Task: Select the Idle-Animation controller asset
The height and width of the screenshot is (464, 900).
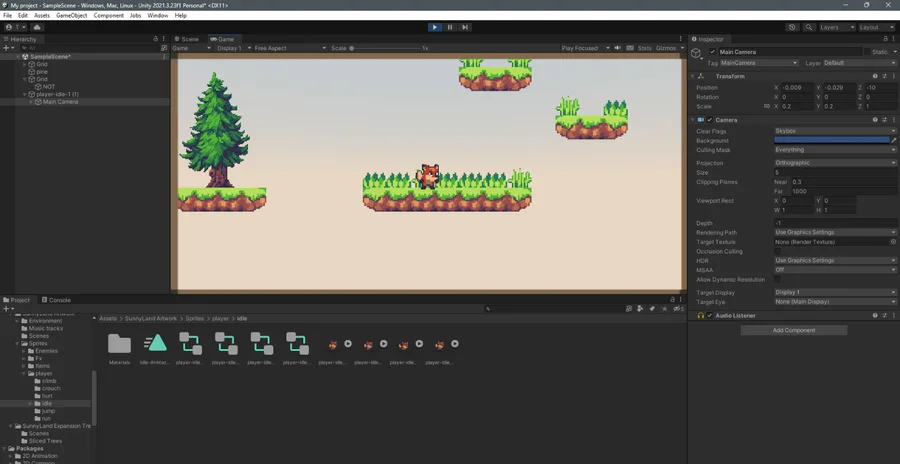Action: click(x=155, y=348)
